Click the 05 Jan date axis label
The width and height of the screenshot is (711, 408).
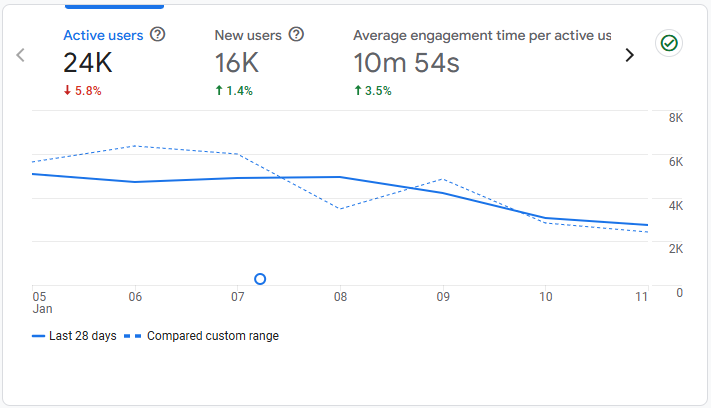click(x=39, y=303)
